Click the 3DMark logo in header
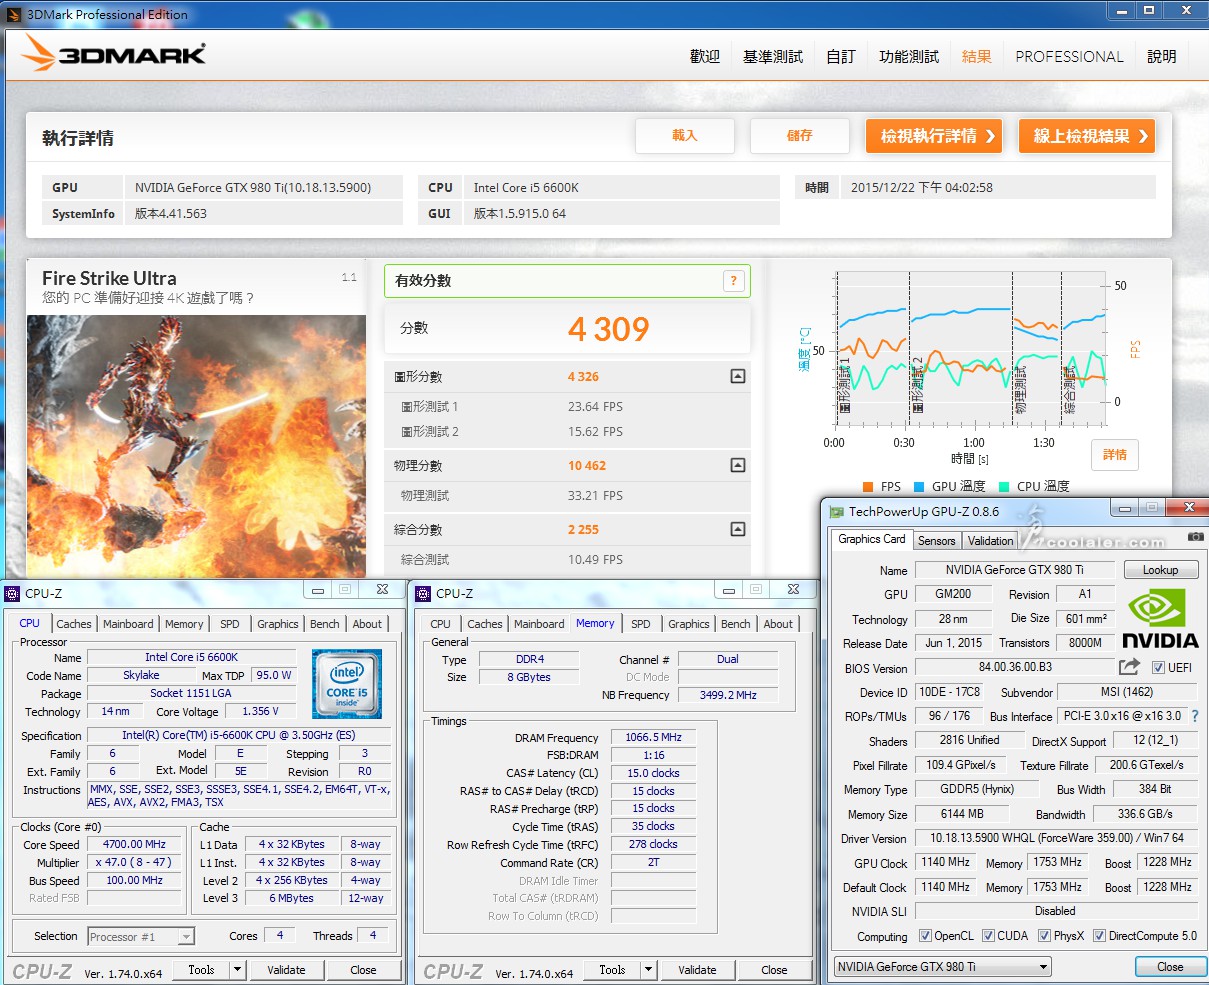This screenshot has height=985, width=1209. coord(114,54)
